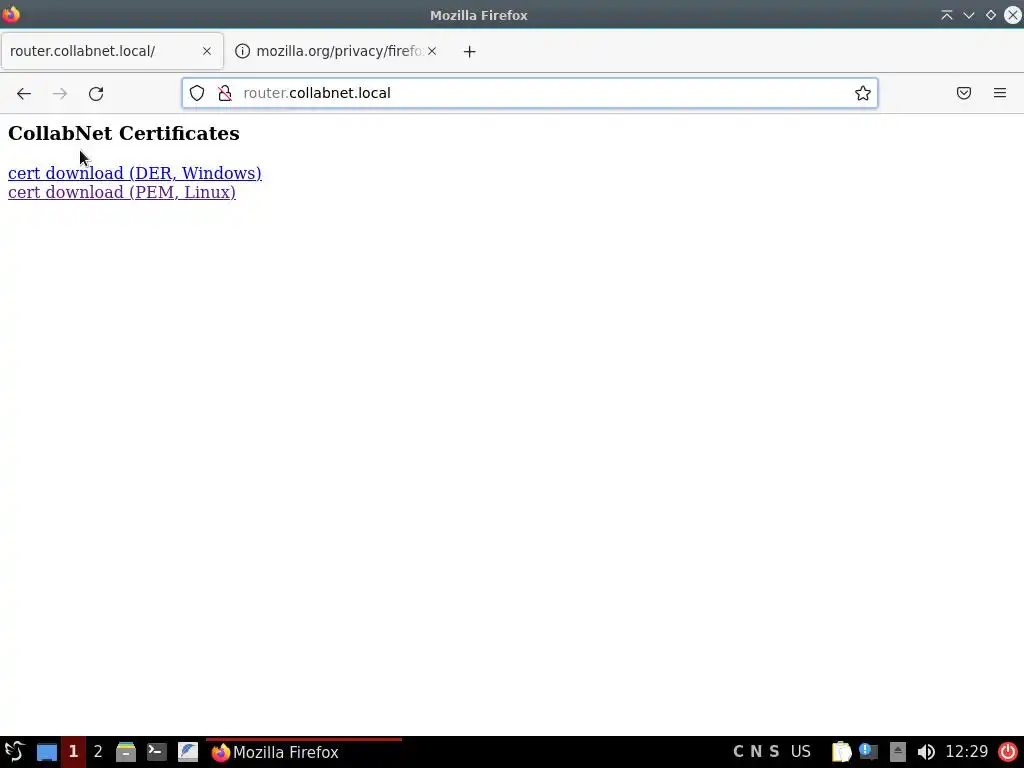
Task: Switch to the router.collabnet.local tab
Action: pos(112,51)
